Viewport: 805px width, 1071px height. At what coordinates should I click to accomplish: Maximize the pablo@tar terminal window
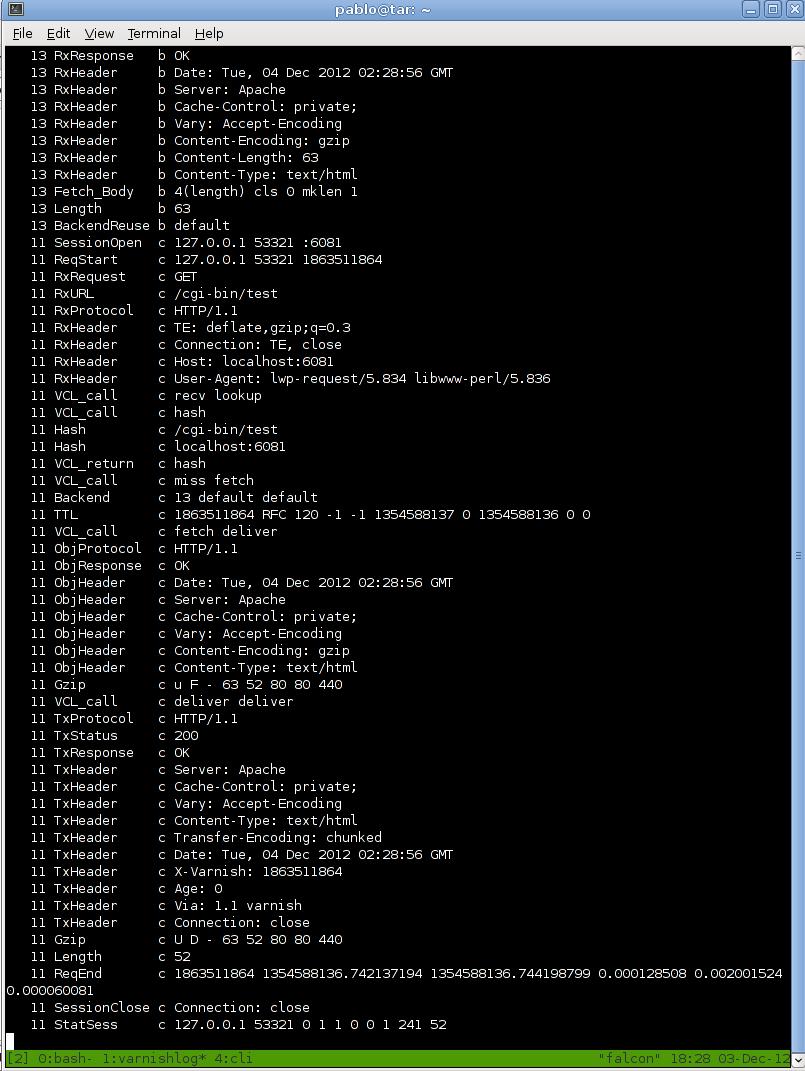pyautogui.click(x=772, y=10)
